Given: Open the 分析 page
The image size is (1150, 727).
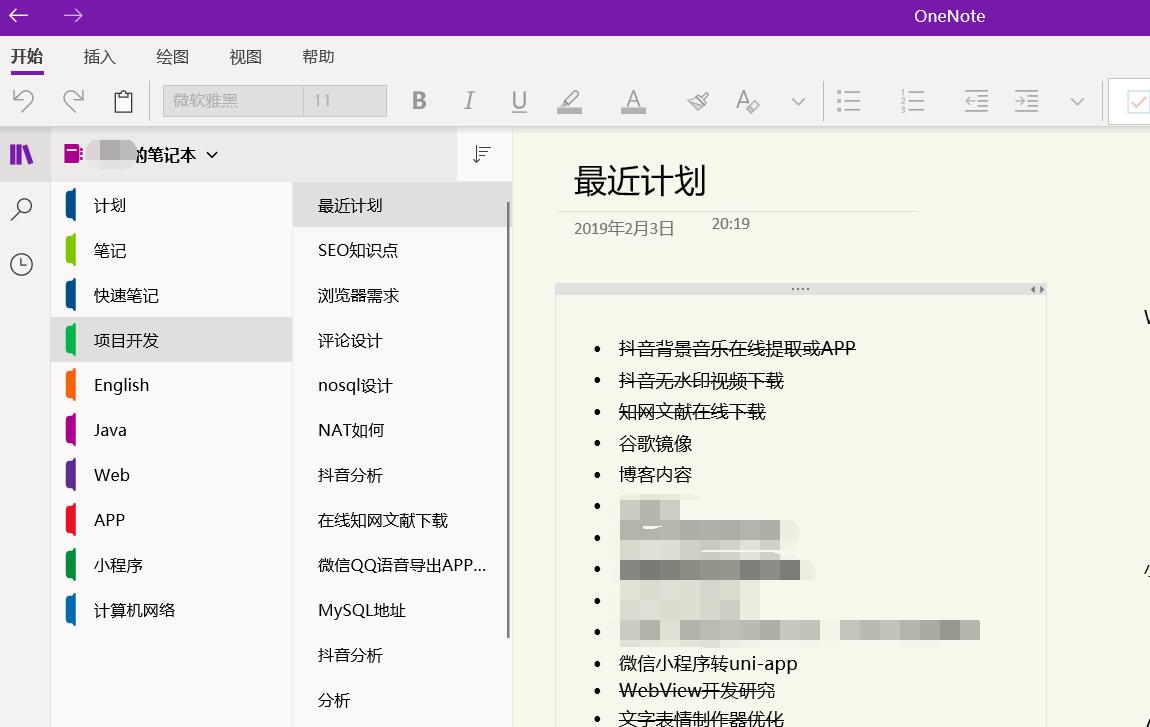Looking at the screenshot, I should tap(400, 700).
